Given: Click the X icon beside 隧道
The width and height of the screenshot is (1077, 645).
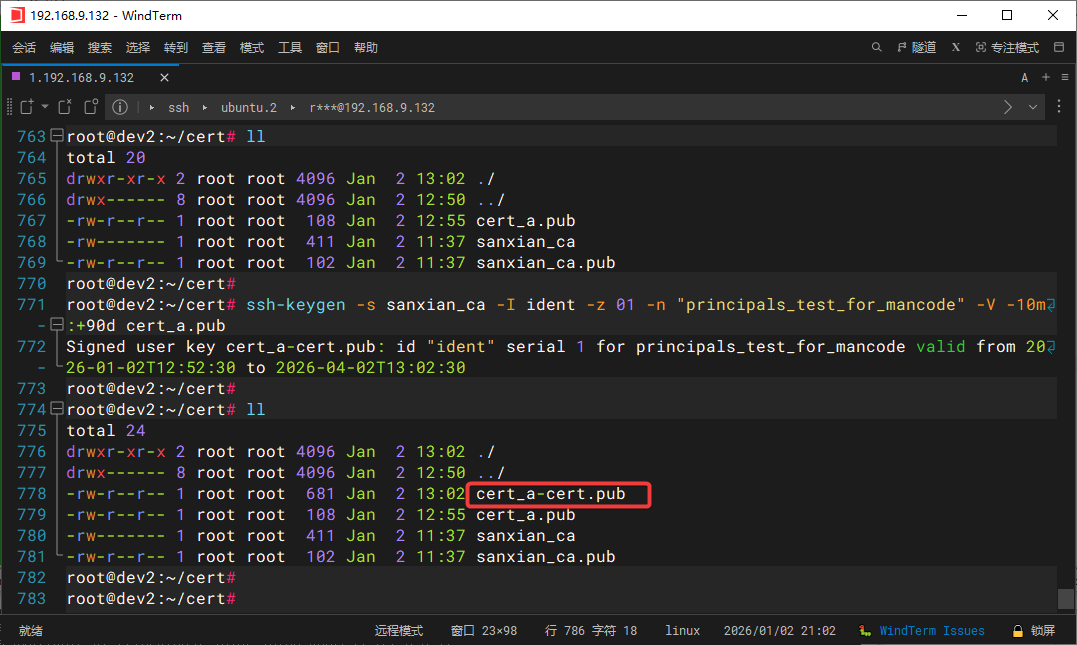Looking at the screenshot, I should click(x=956, y=47).
